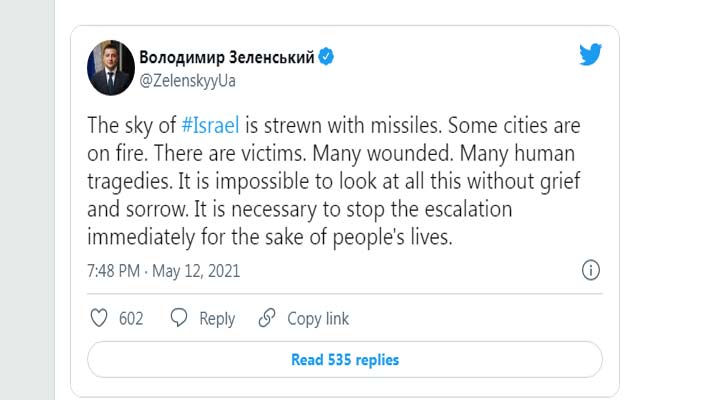
Task: Open the tweet info circle icon
Action: 590,270
